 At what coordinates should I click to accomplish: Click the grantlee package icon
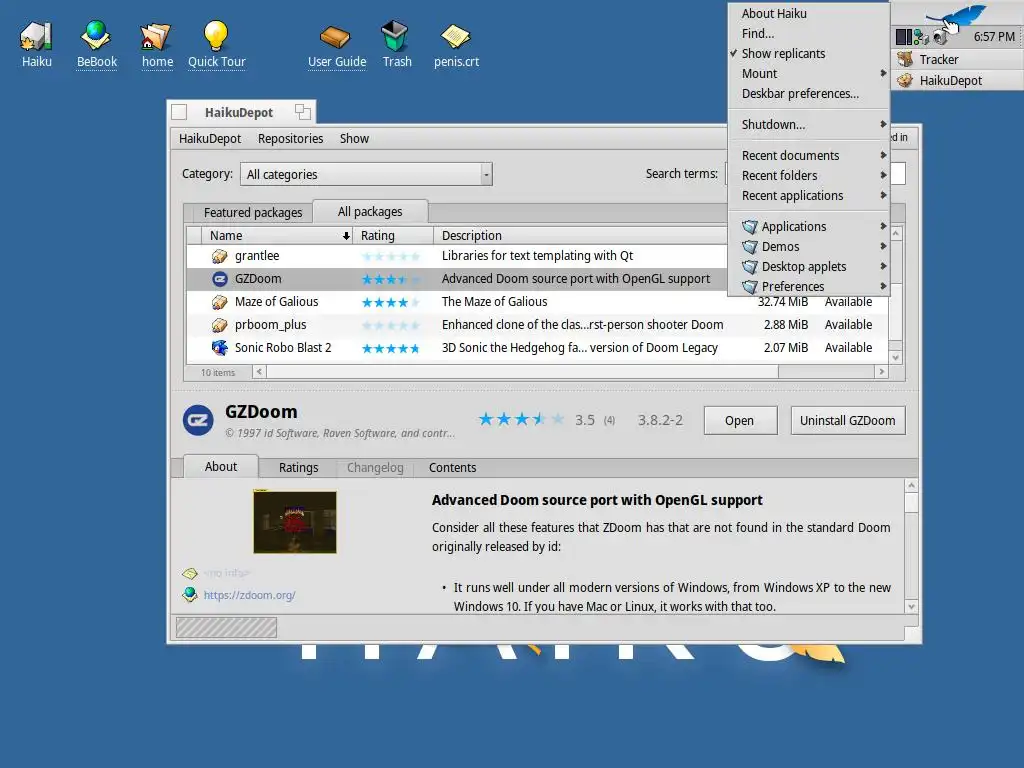(219, 256)
